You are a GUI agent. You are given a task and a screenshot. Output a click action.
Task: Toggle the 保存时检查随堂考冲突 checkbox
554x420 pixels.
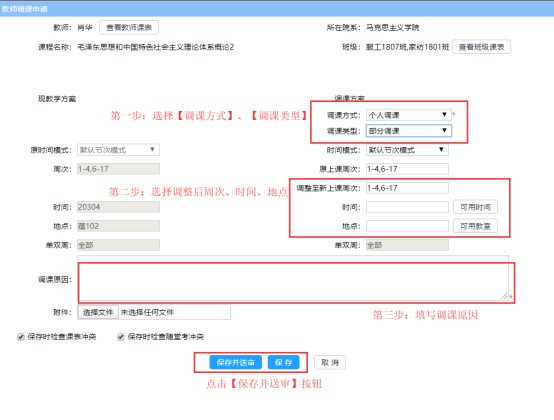[121, 337]
